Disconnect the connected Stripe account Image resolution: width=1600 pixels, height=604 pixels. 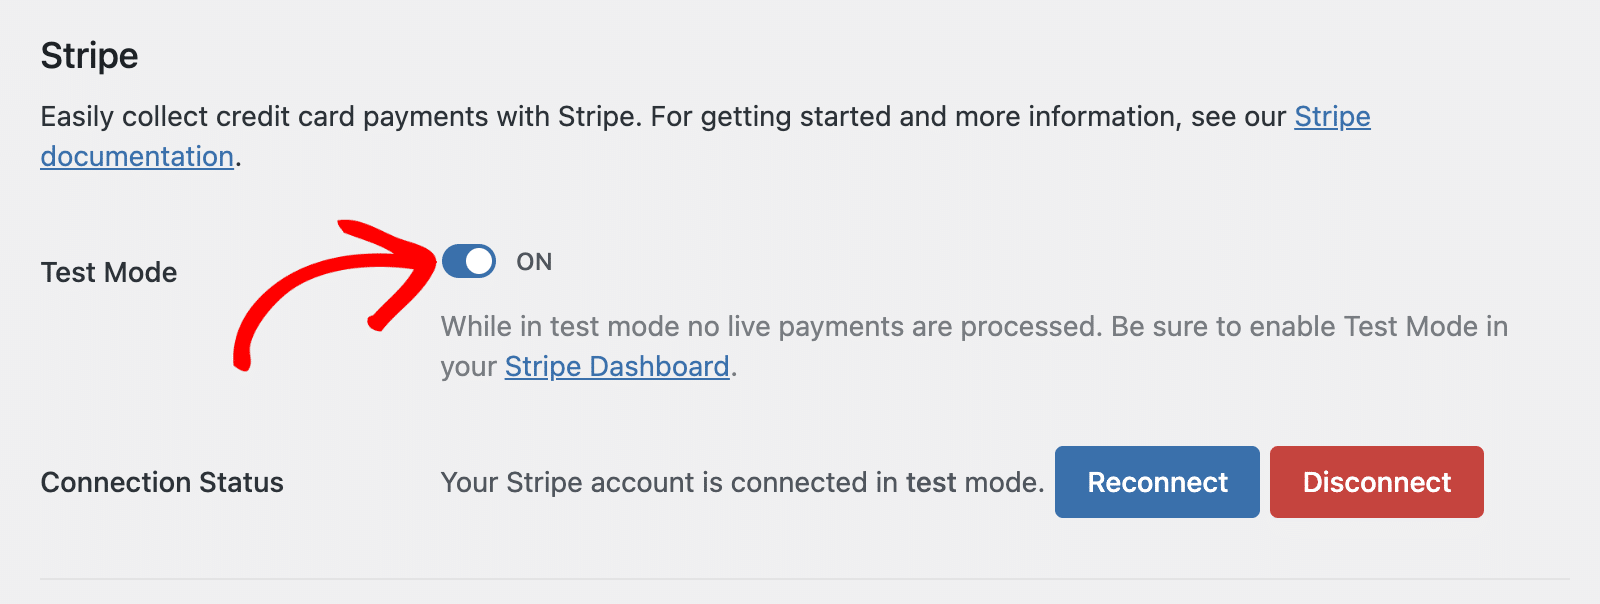coord(1377,482)
